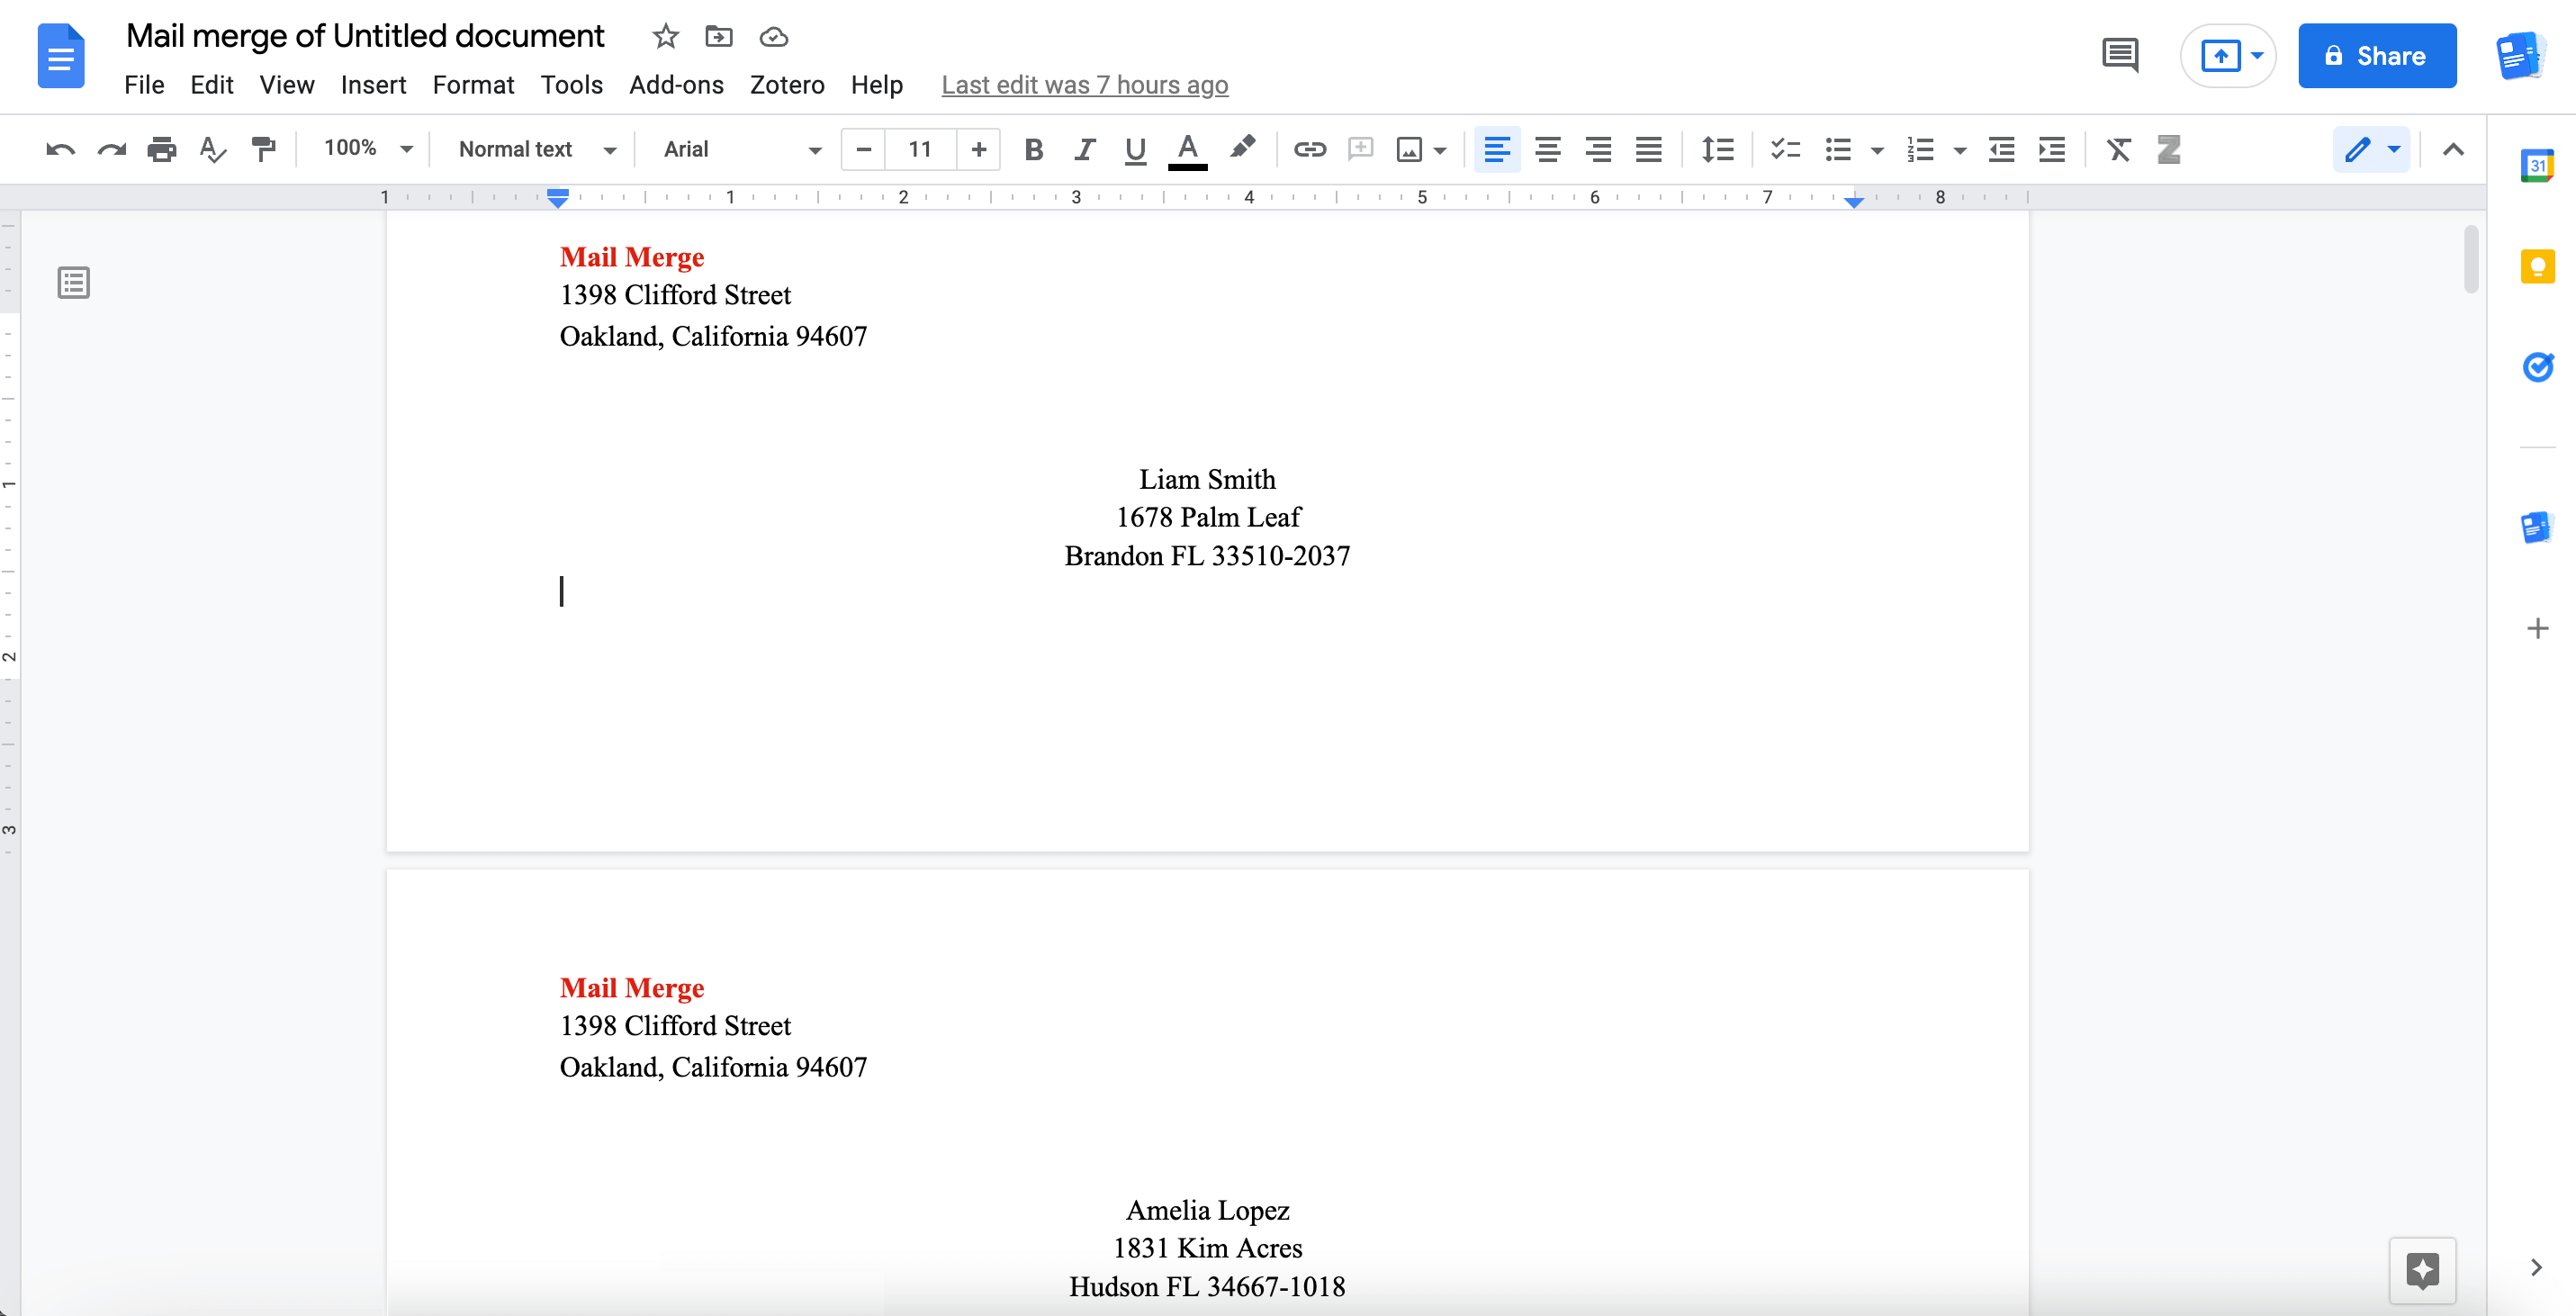Click the text highlight color icon

click(1245, 148)
